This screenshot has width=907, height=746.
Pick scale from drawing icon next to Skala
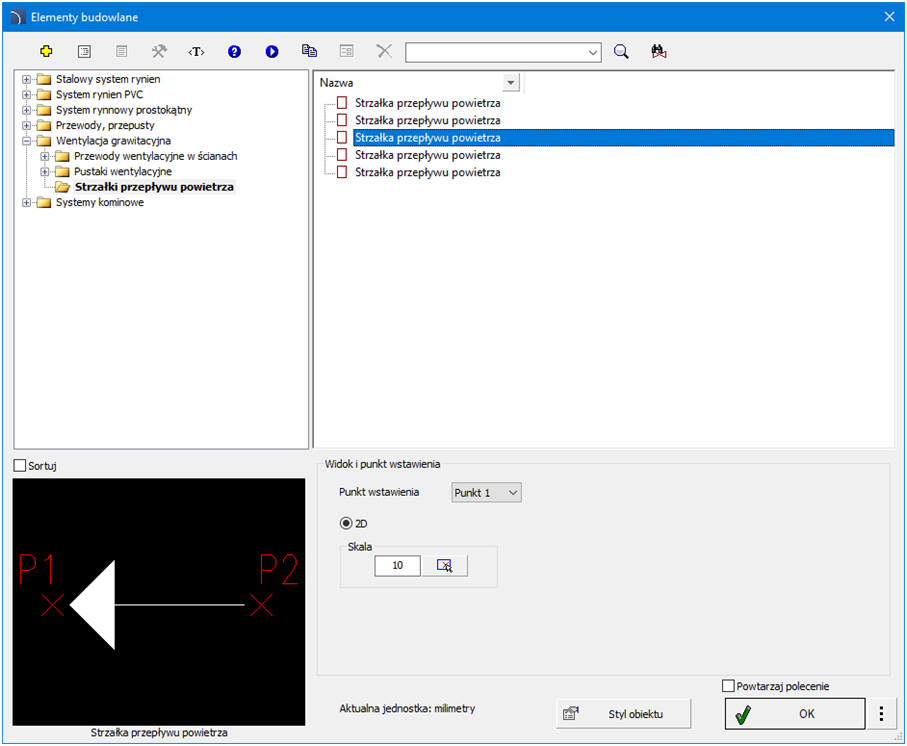coord(445,566)
